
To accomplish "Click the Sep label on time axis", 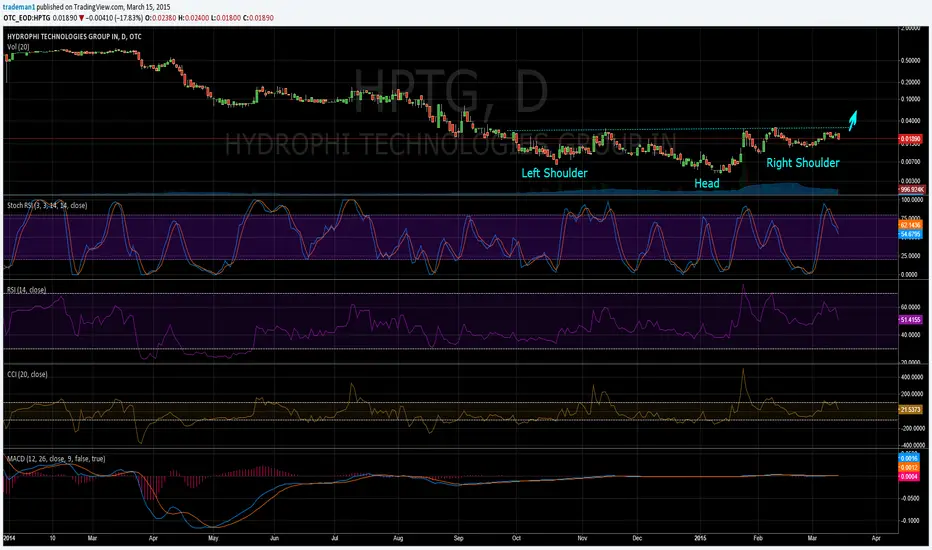I will point(458,538).
